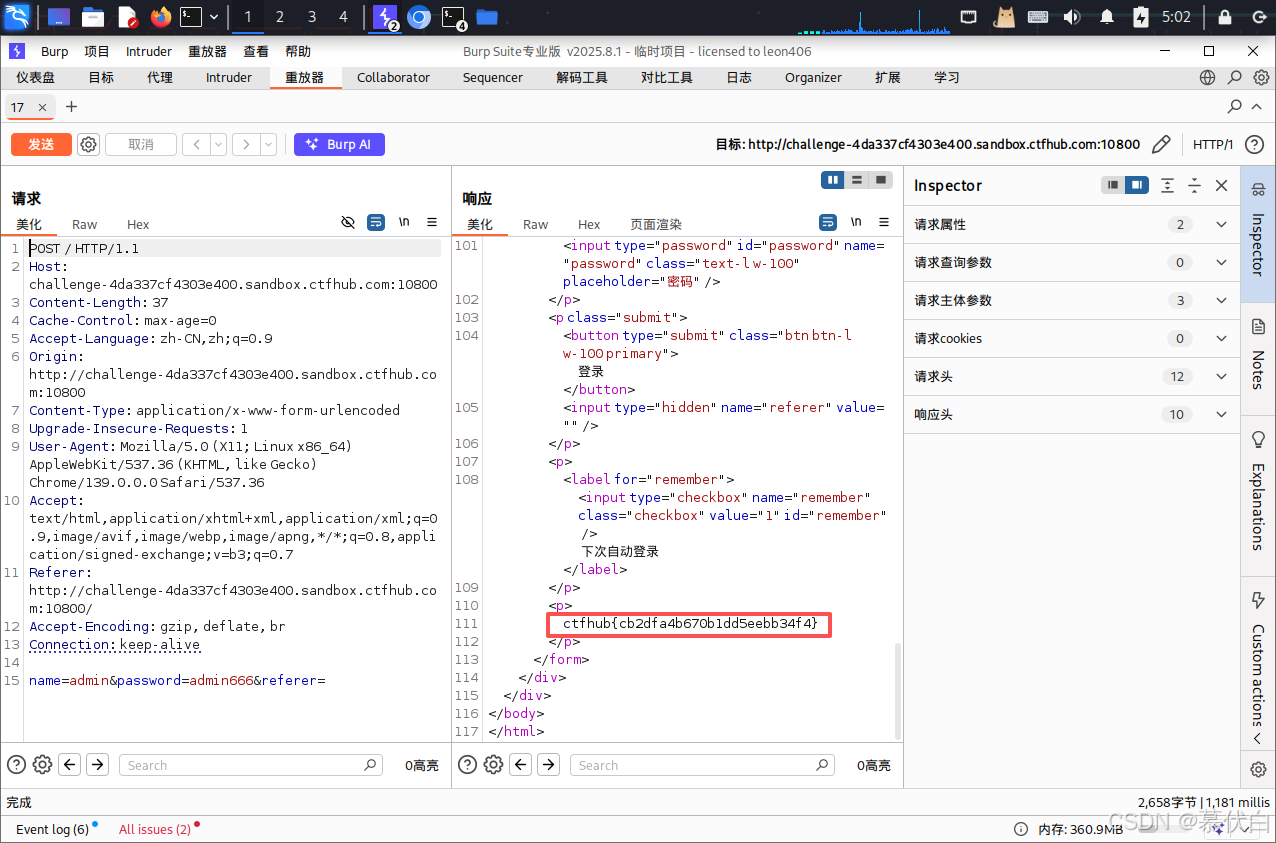Toggle \n display in the response panel

(856, 222)
